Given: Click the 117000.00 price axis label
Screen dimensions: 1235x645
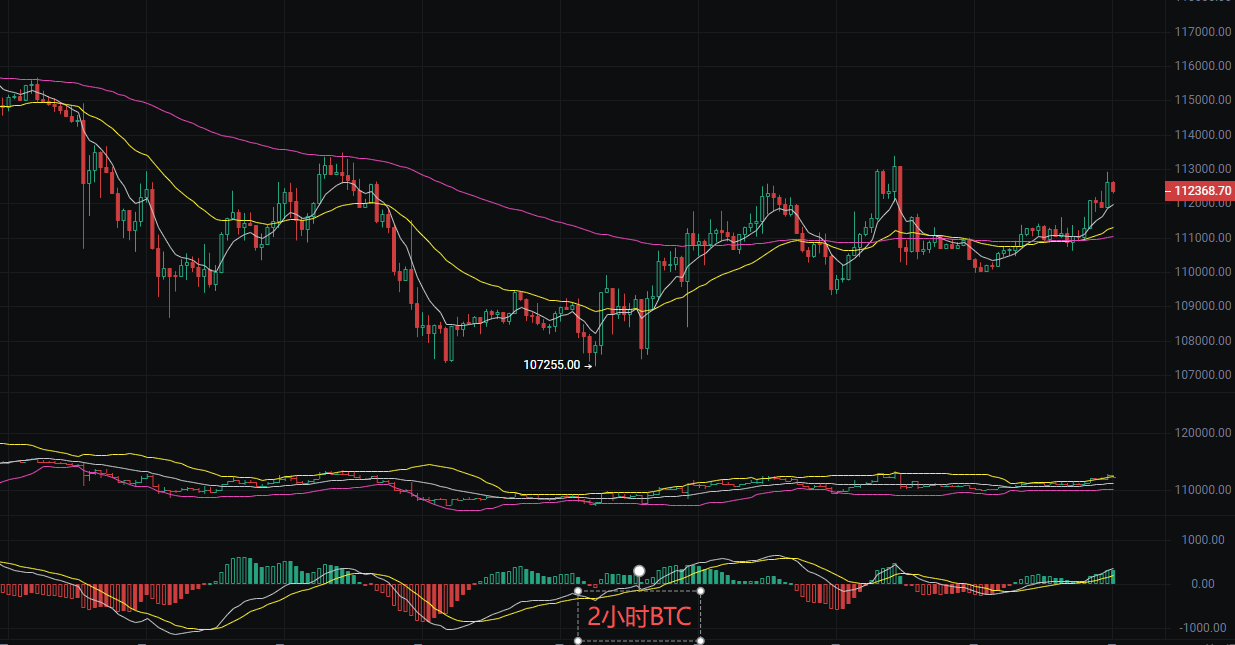Looking at the screenshot, I should (1203, 31).
